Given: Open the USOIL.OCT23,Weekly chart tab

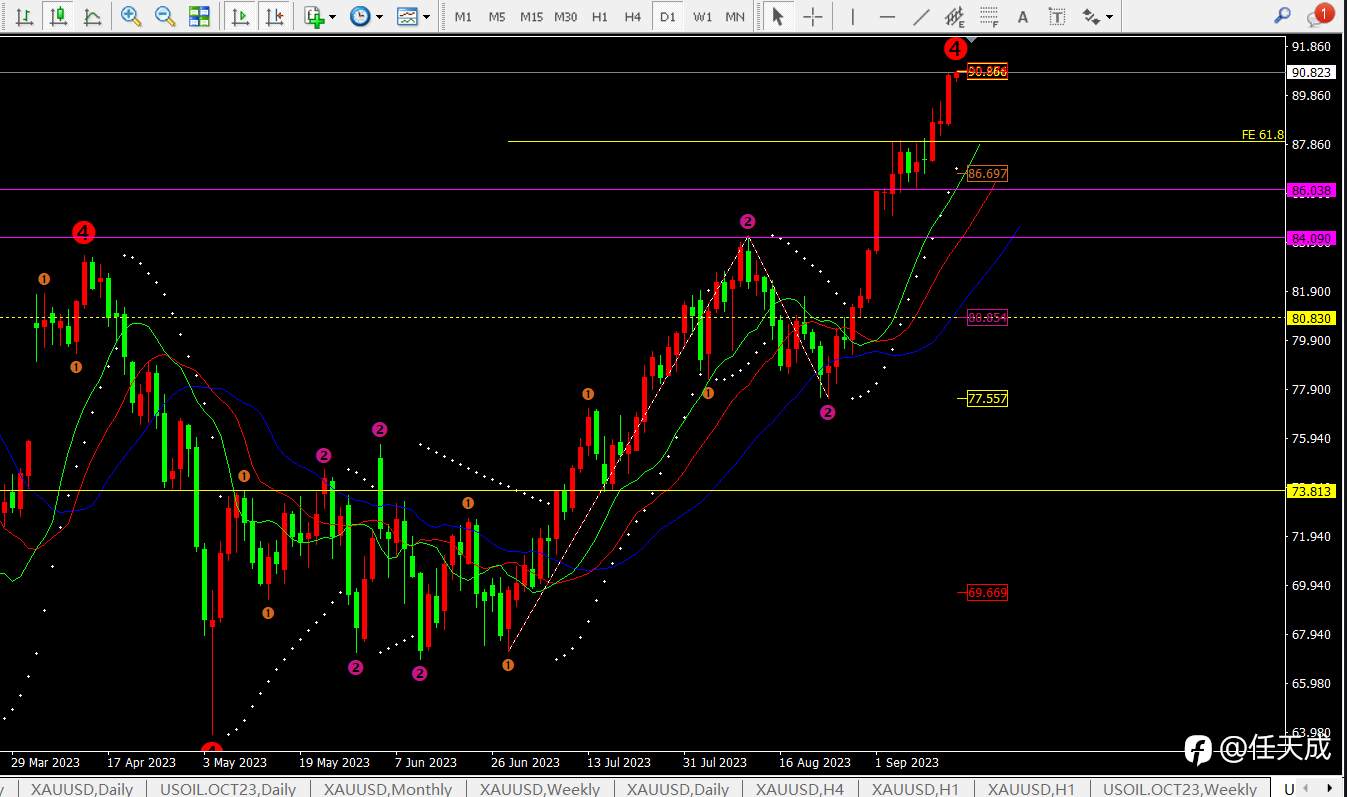Looking at the screenshot, I should 1180,788.
